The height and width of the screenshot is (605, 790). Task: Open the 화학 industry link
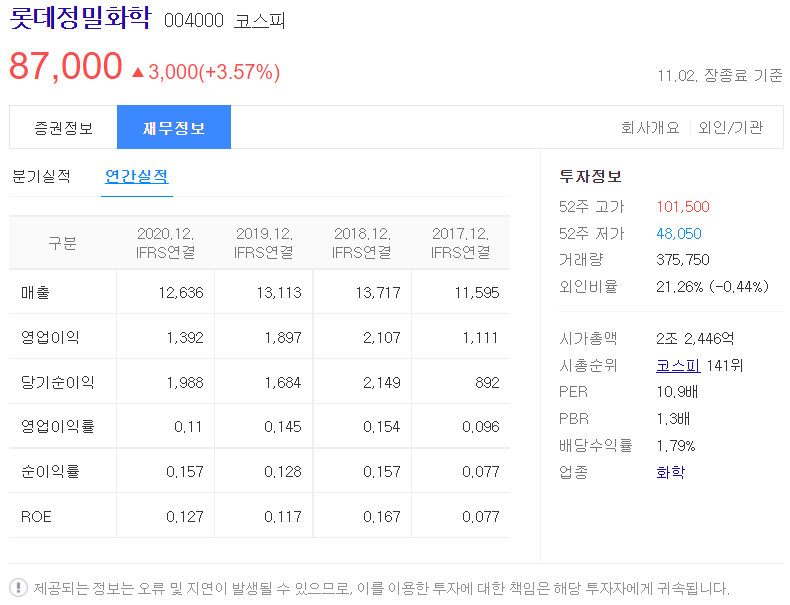coord(670,472)
